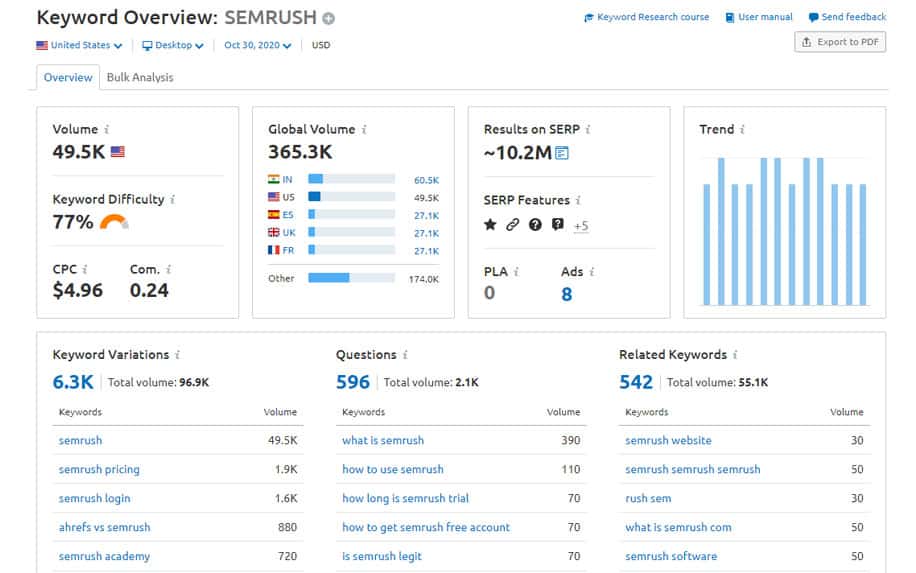The height and width of the screenshot is (573, 916).
Task: Open the United States country dropdown
Action: pyautogui.click(x=79, y=45)
